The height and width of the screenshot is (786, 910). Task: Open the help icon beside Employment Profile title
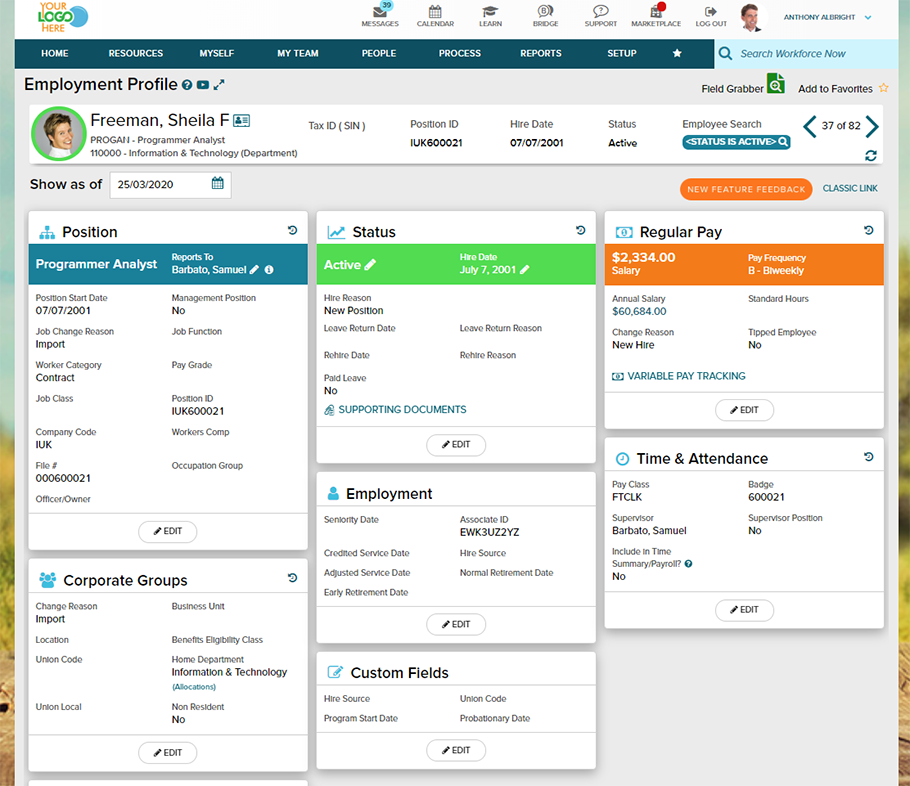pyautogui.click(x=188, y=85)
